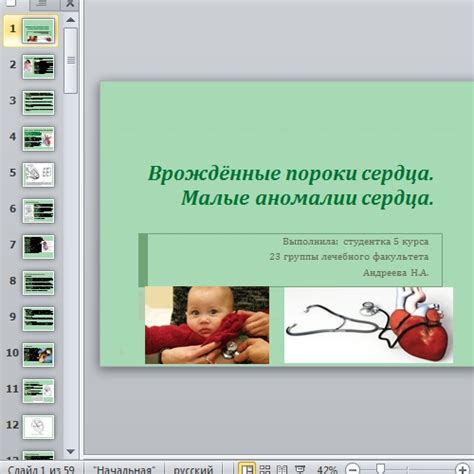Click the zoom in plus button
474x474 pixels.
tap(463, 469)
